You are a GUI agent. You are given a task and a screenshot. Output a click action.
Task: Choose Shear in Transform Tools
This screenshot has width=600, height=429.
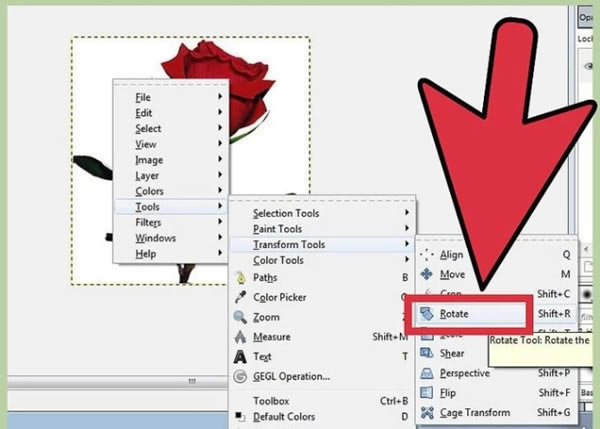[496, 353]
